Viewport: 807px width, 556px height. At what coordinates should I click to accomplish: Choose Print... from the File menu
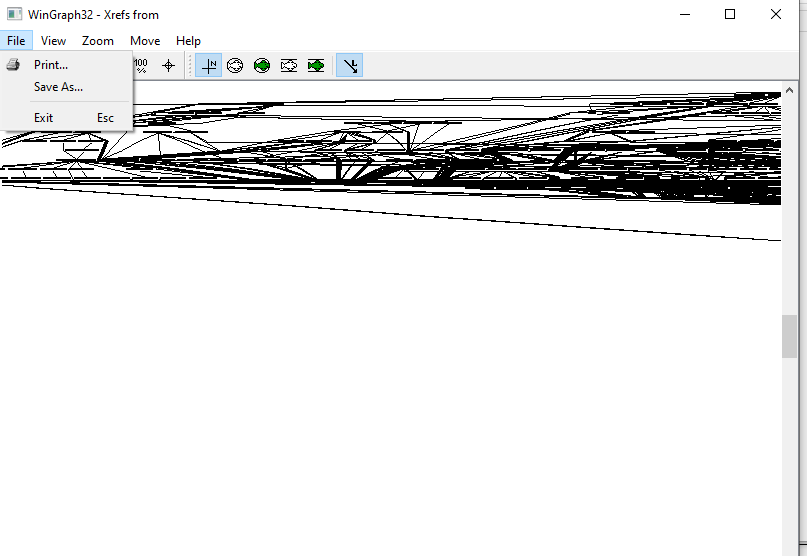tap(51, 65)
